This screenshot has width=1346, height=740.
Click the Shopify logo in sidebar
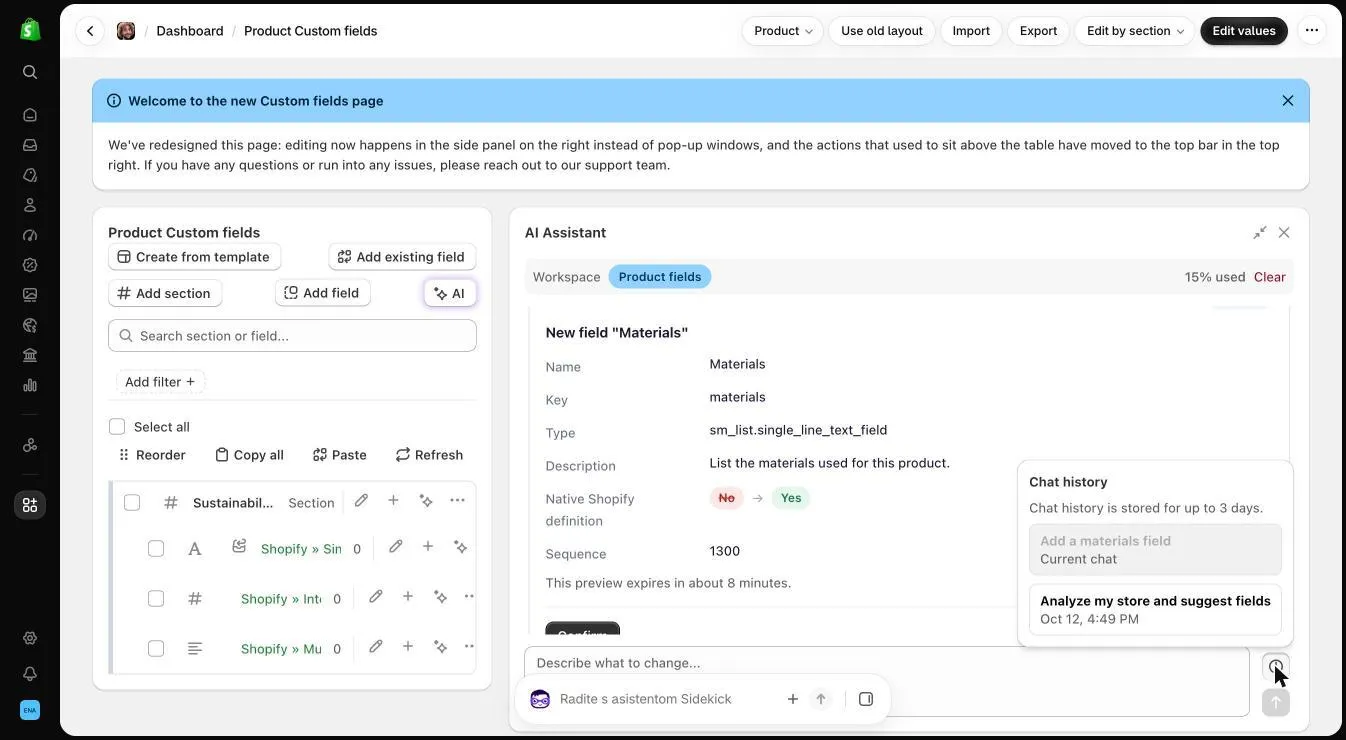(30, 29)
